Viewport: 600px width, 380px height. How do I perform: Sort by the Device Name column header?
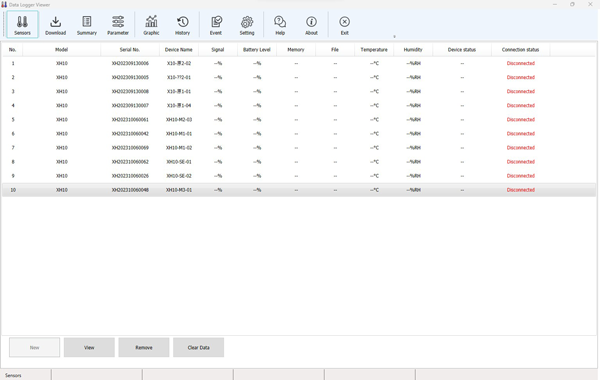tap(179, 50)
